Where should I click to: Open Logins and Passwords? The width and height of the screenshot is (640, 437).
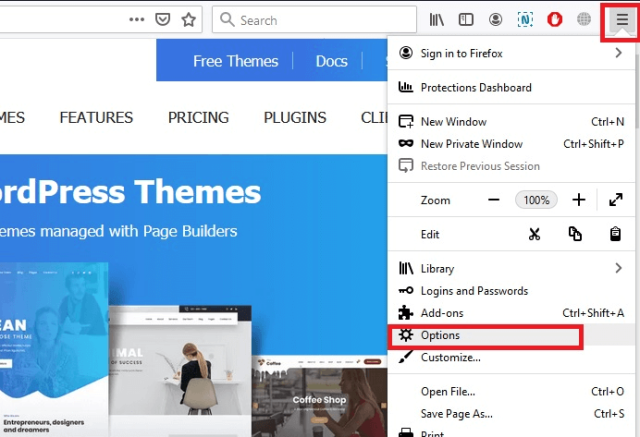coord(511,291)
